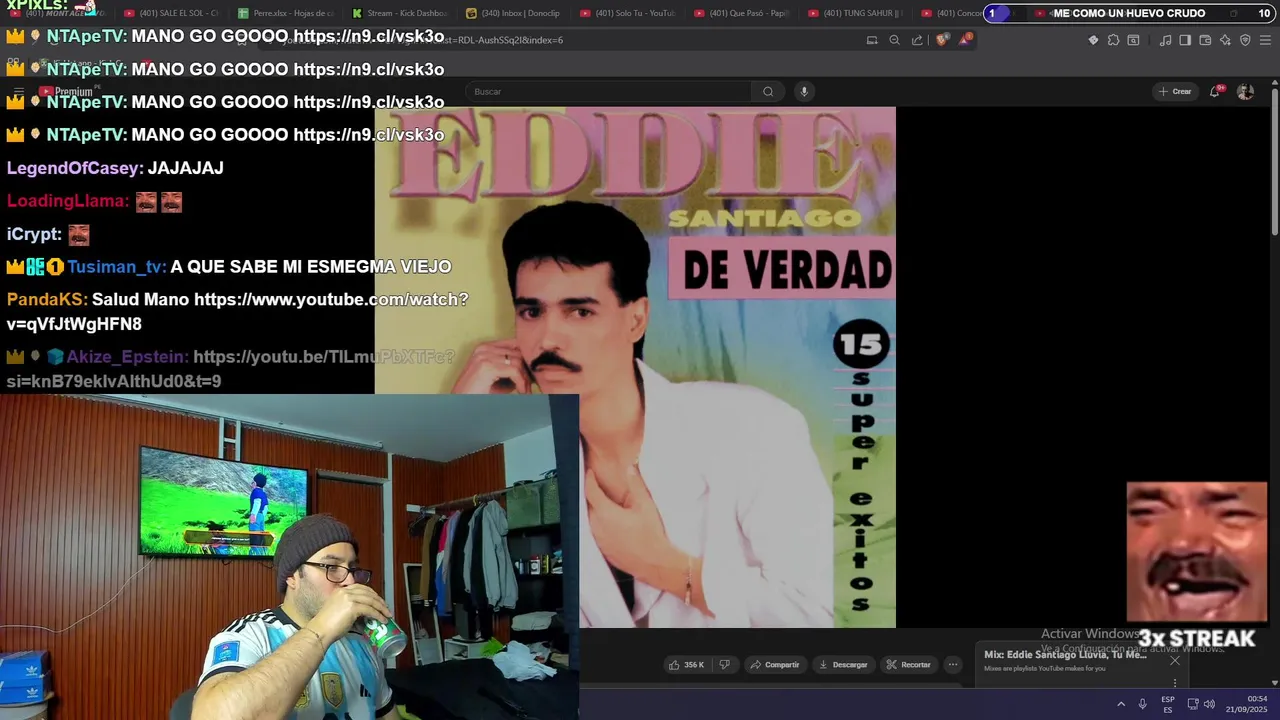This screenshot has height=720, width=1280.
Task: Activate voice search microphone
Action: 803,92
